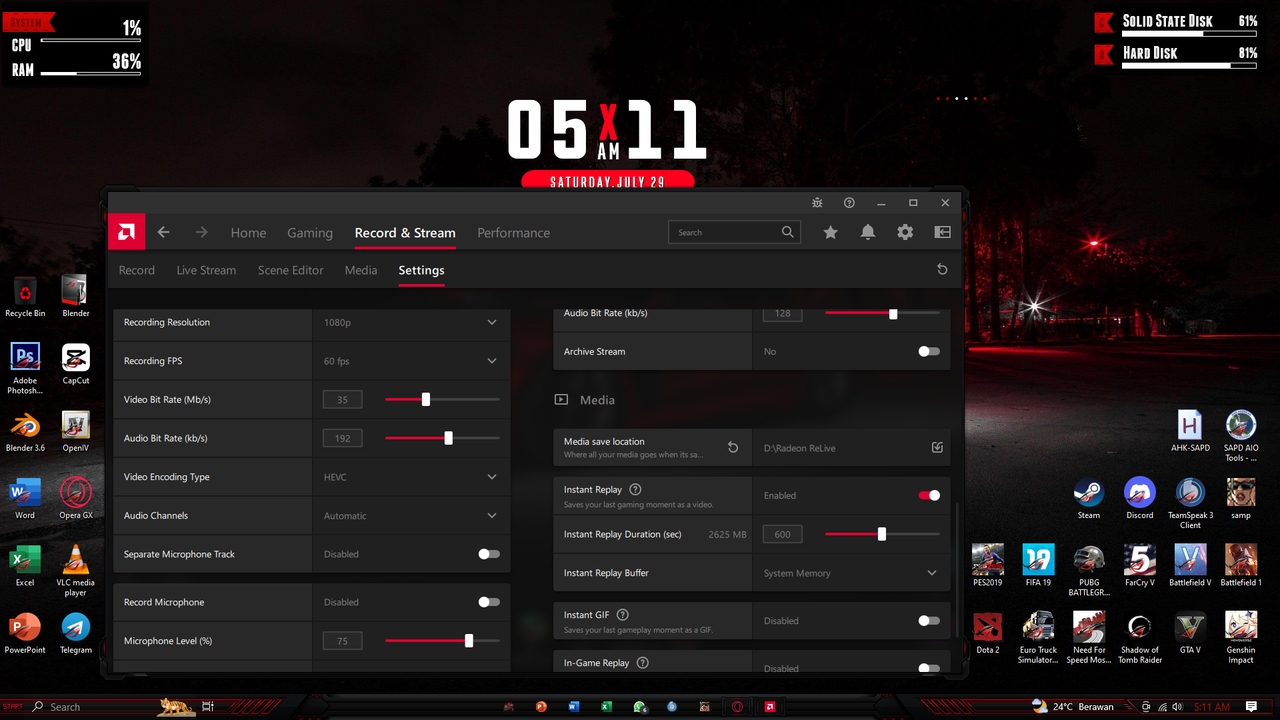Enable Separate Microphone Track toggle

pos(489,554)
